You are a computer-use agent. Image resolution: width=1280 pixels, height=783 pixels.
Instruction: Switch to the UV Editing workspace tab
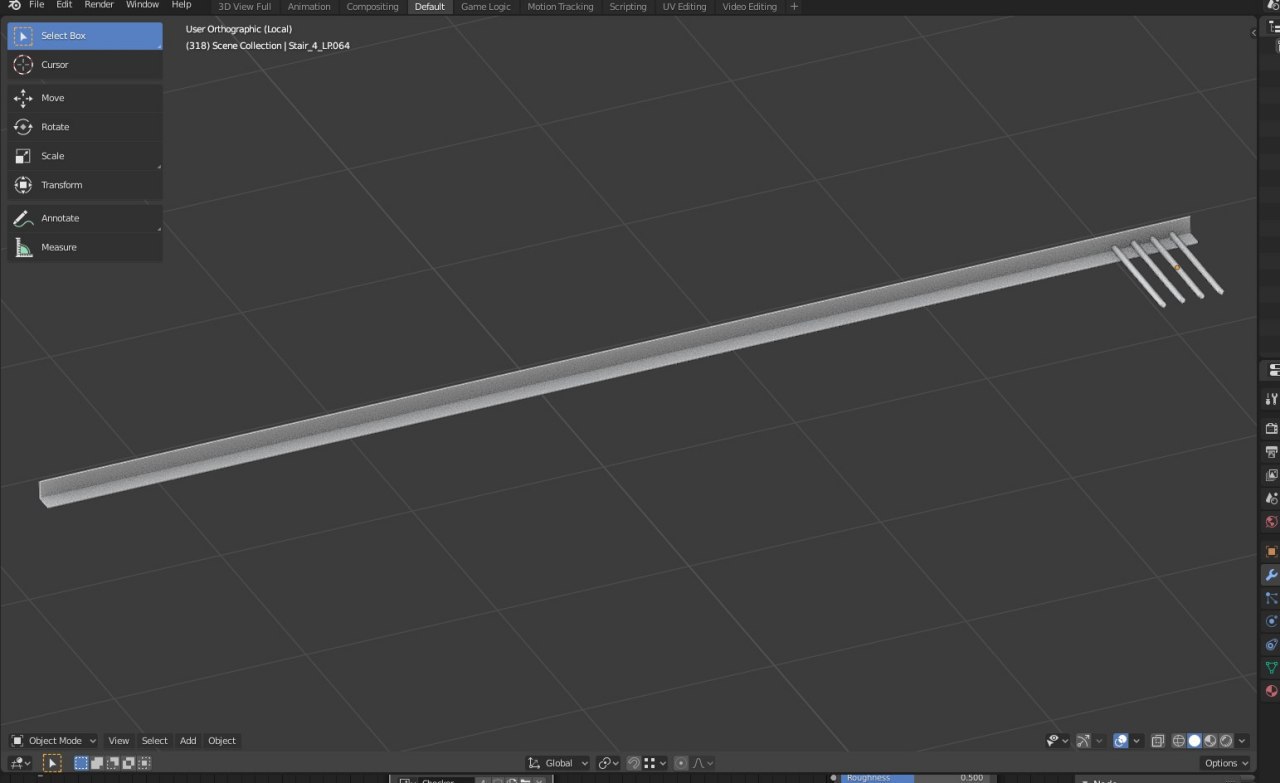pyautogui.click(x=684, y=6)
